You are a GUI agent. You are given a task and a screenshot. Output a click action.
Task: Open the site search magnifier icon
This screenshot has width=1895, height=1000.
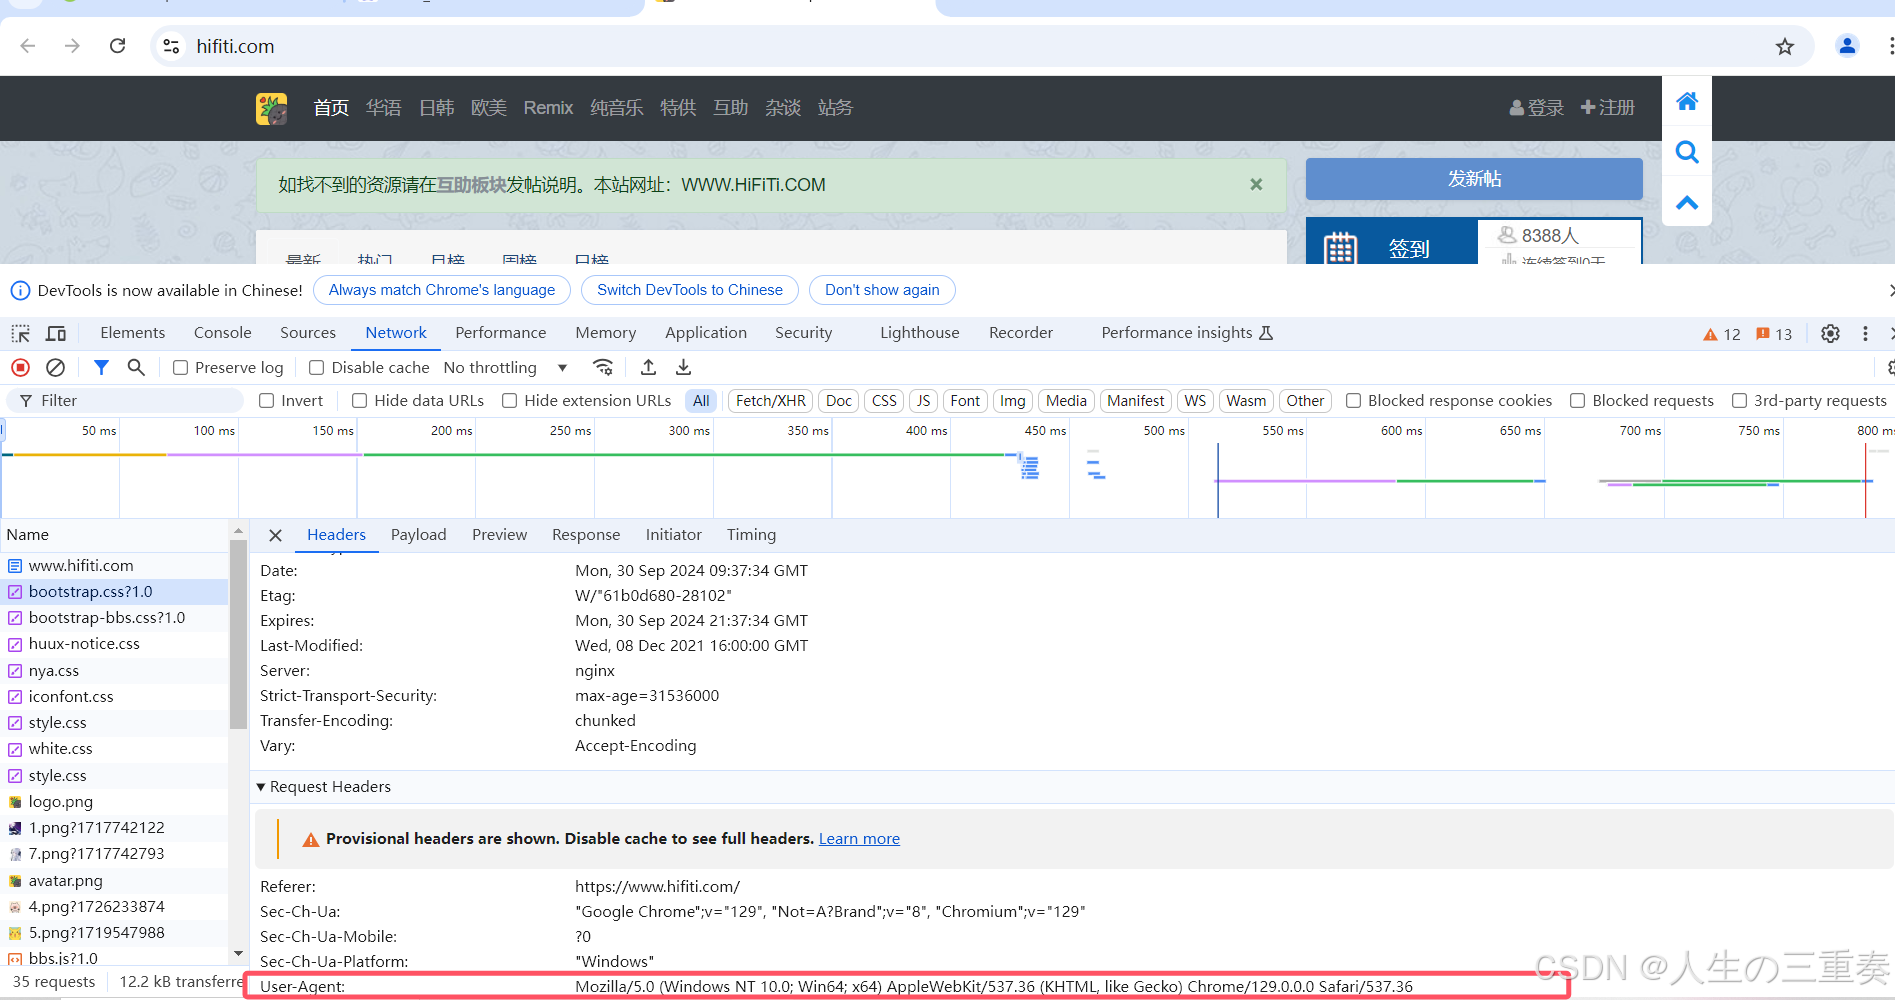[x=1687, y=152]
